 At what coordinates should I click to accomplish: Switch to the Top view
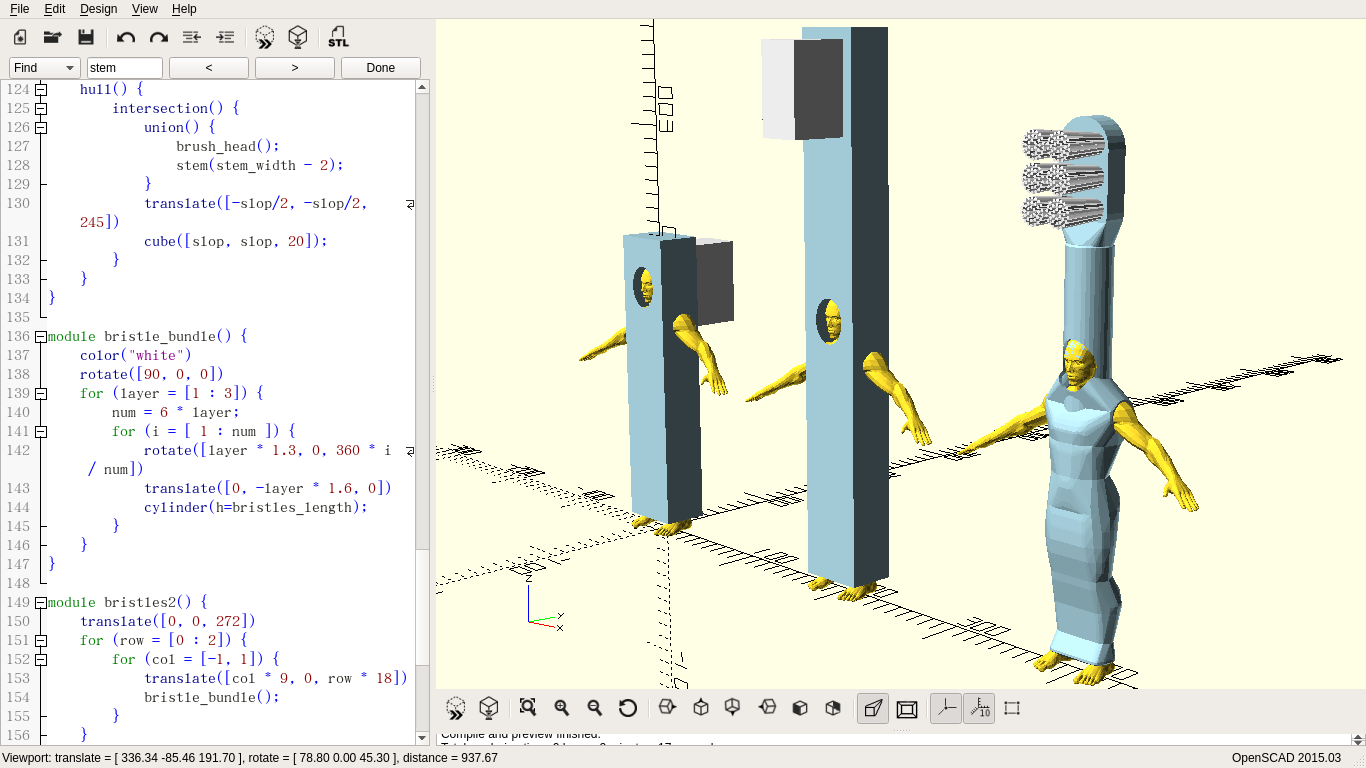coord(701,708)
